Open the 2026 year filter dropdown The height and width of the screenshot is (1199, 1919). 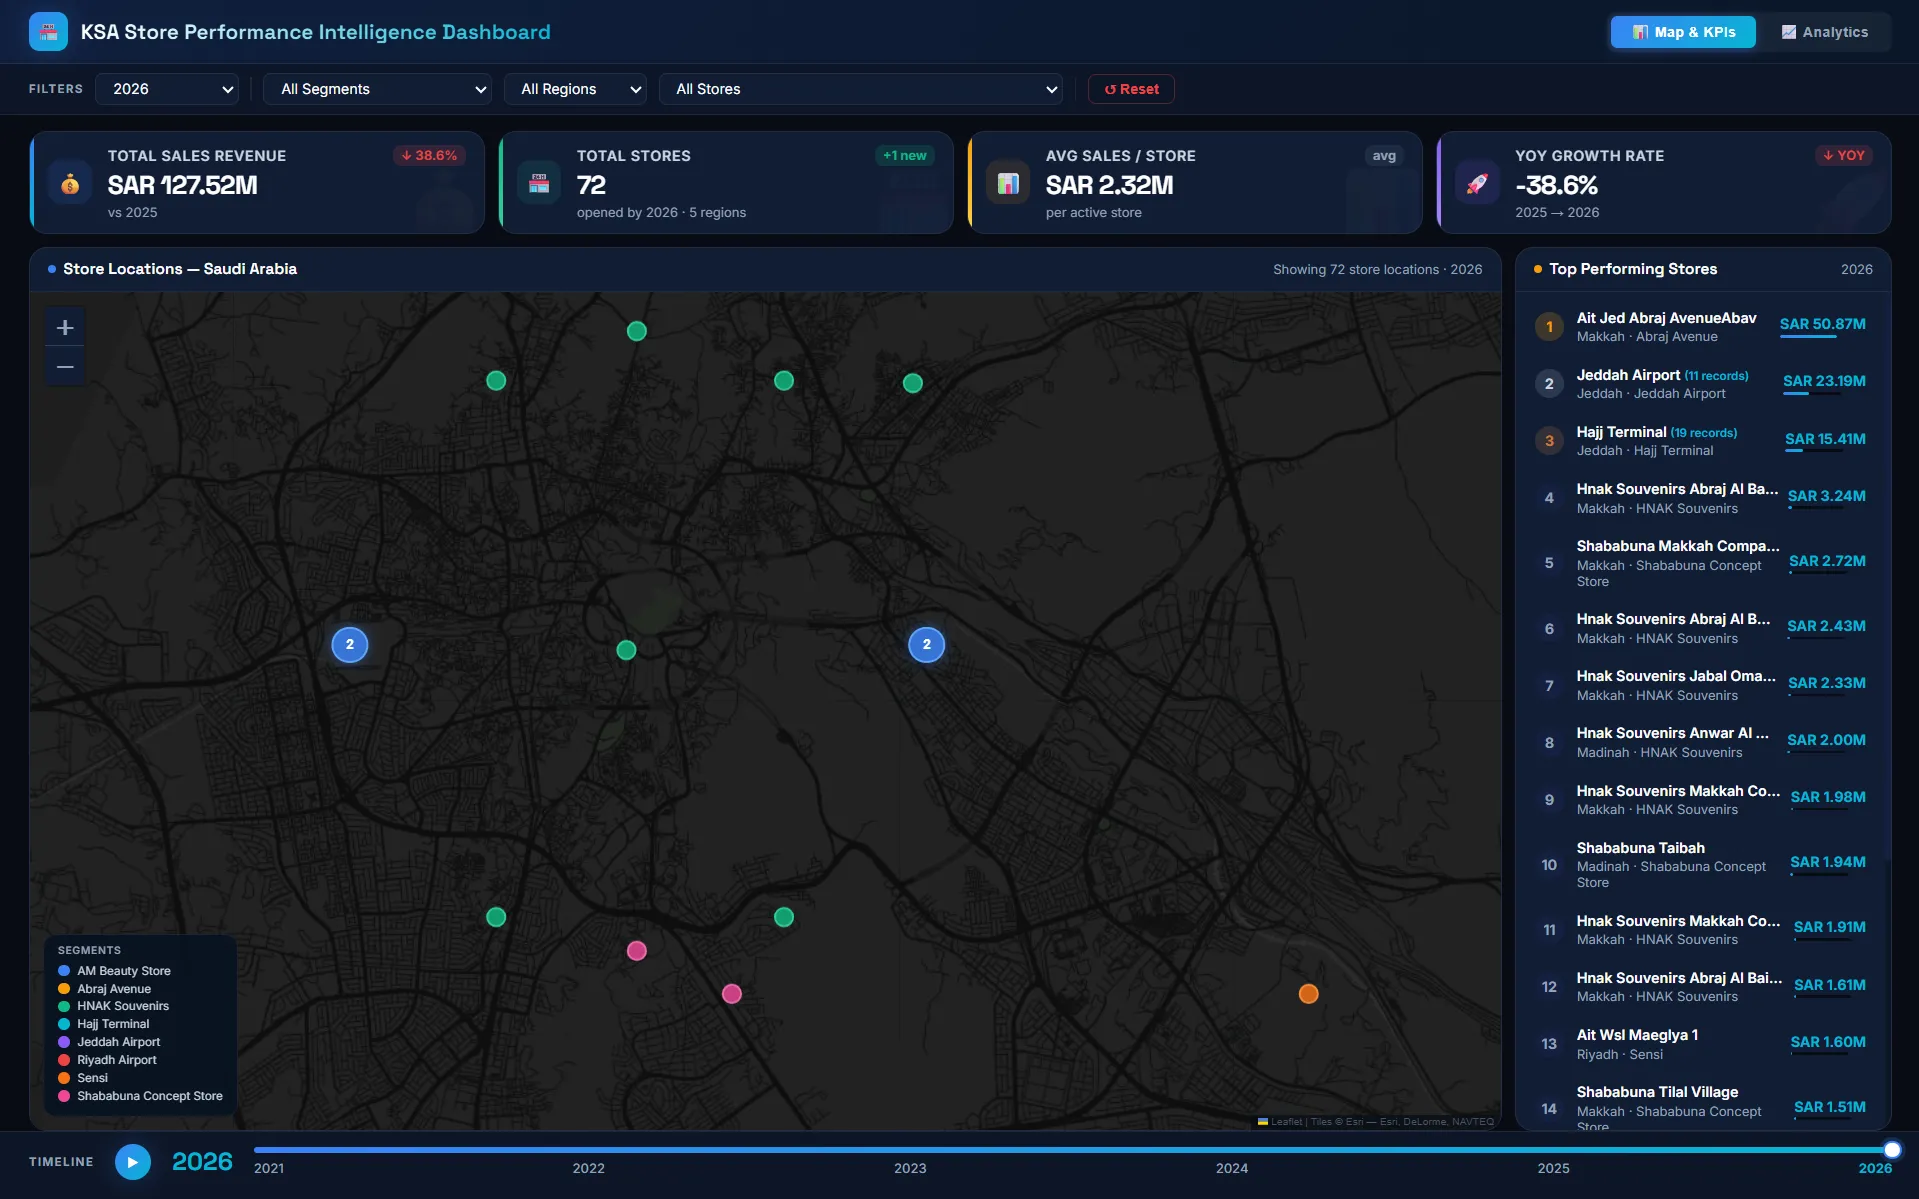167,89
